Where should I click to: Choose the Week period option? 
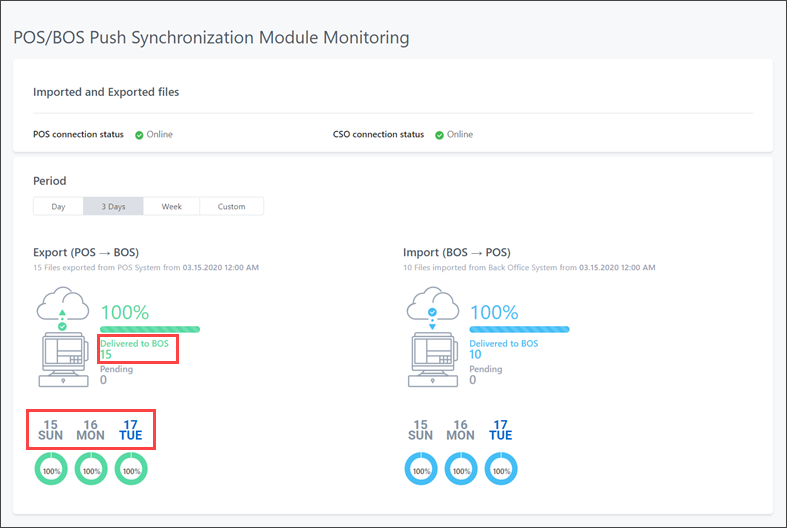click(172, 206)
